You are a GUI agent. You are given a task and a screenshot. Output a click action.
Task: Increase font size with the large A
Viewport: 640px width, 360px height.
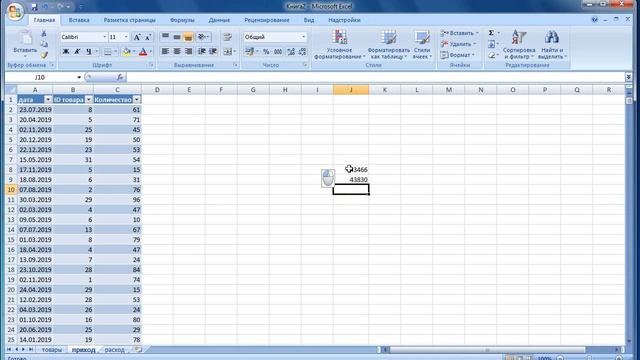[137, 37]
